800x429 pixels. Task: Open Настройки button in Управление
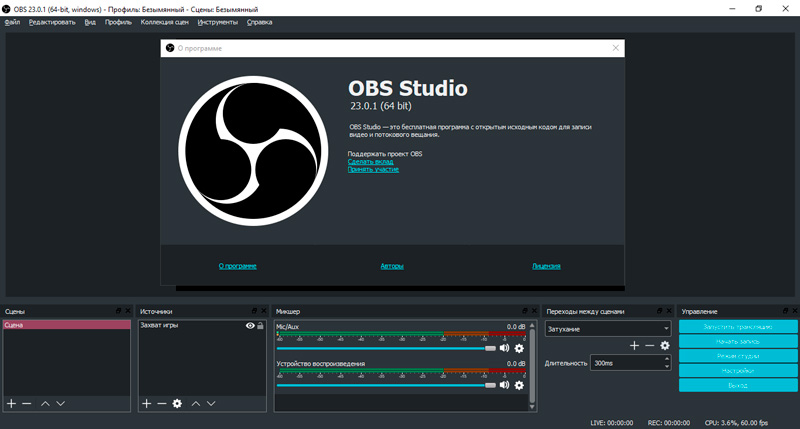coord(738,371)
